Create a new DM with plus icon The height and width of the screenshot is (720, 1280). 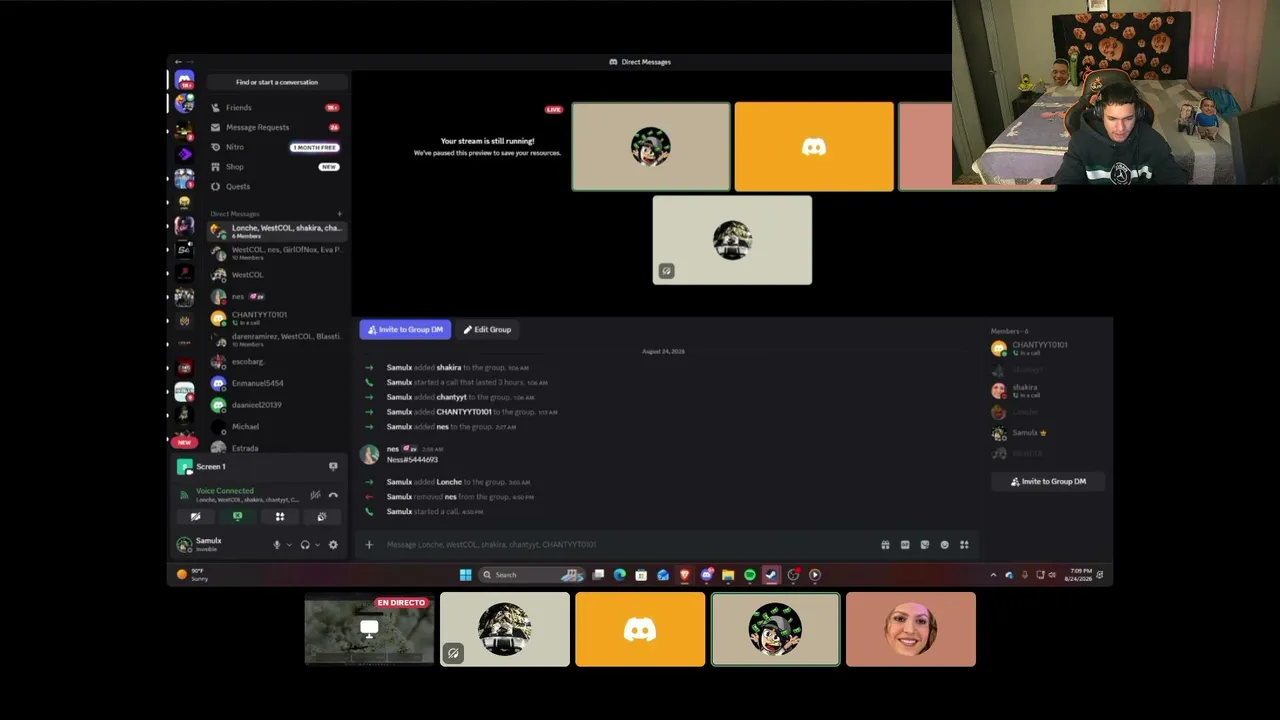[x=339, y=214]
